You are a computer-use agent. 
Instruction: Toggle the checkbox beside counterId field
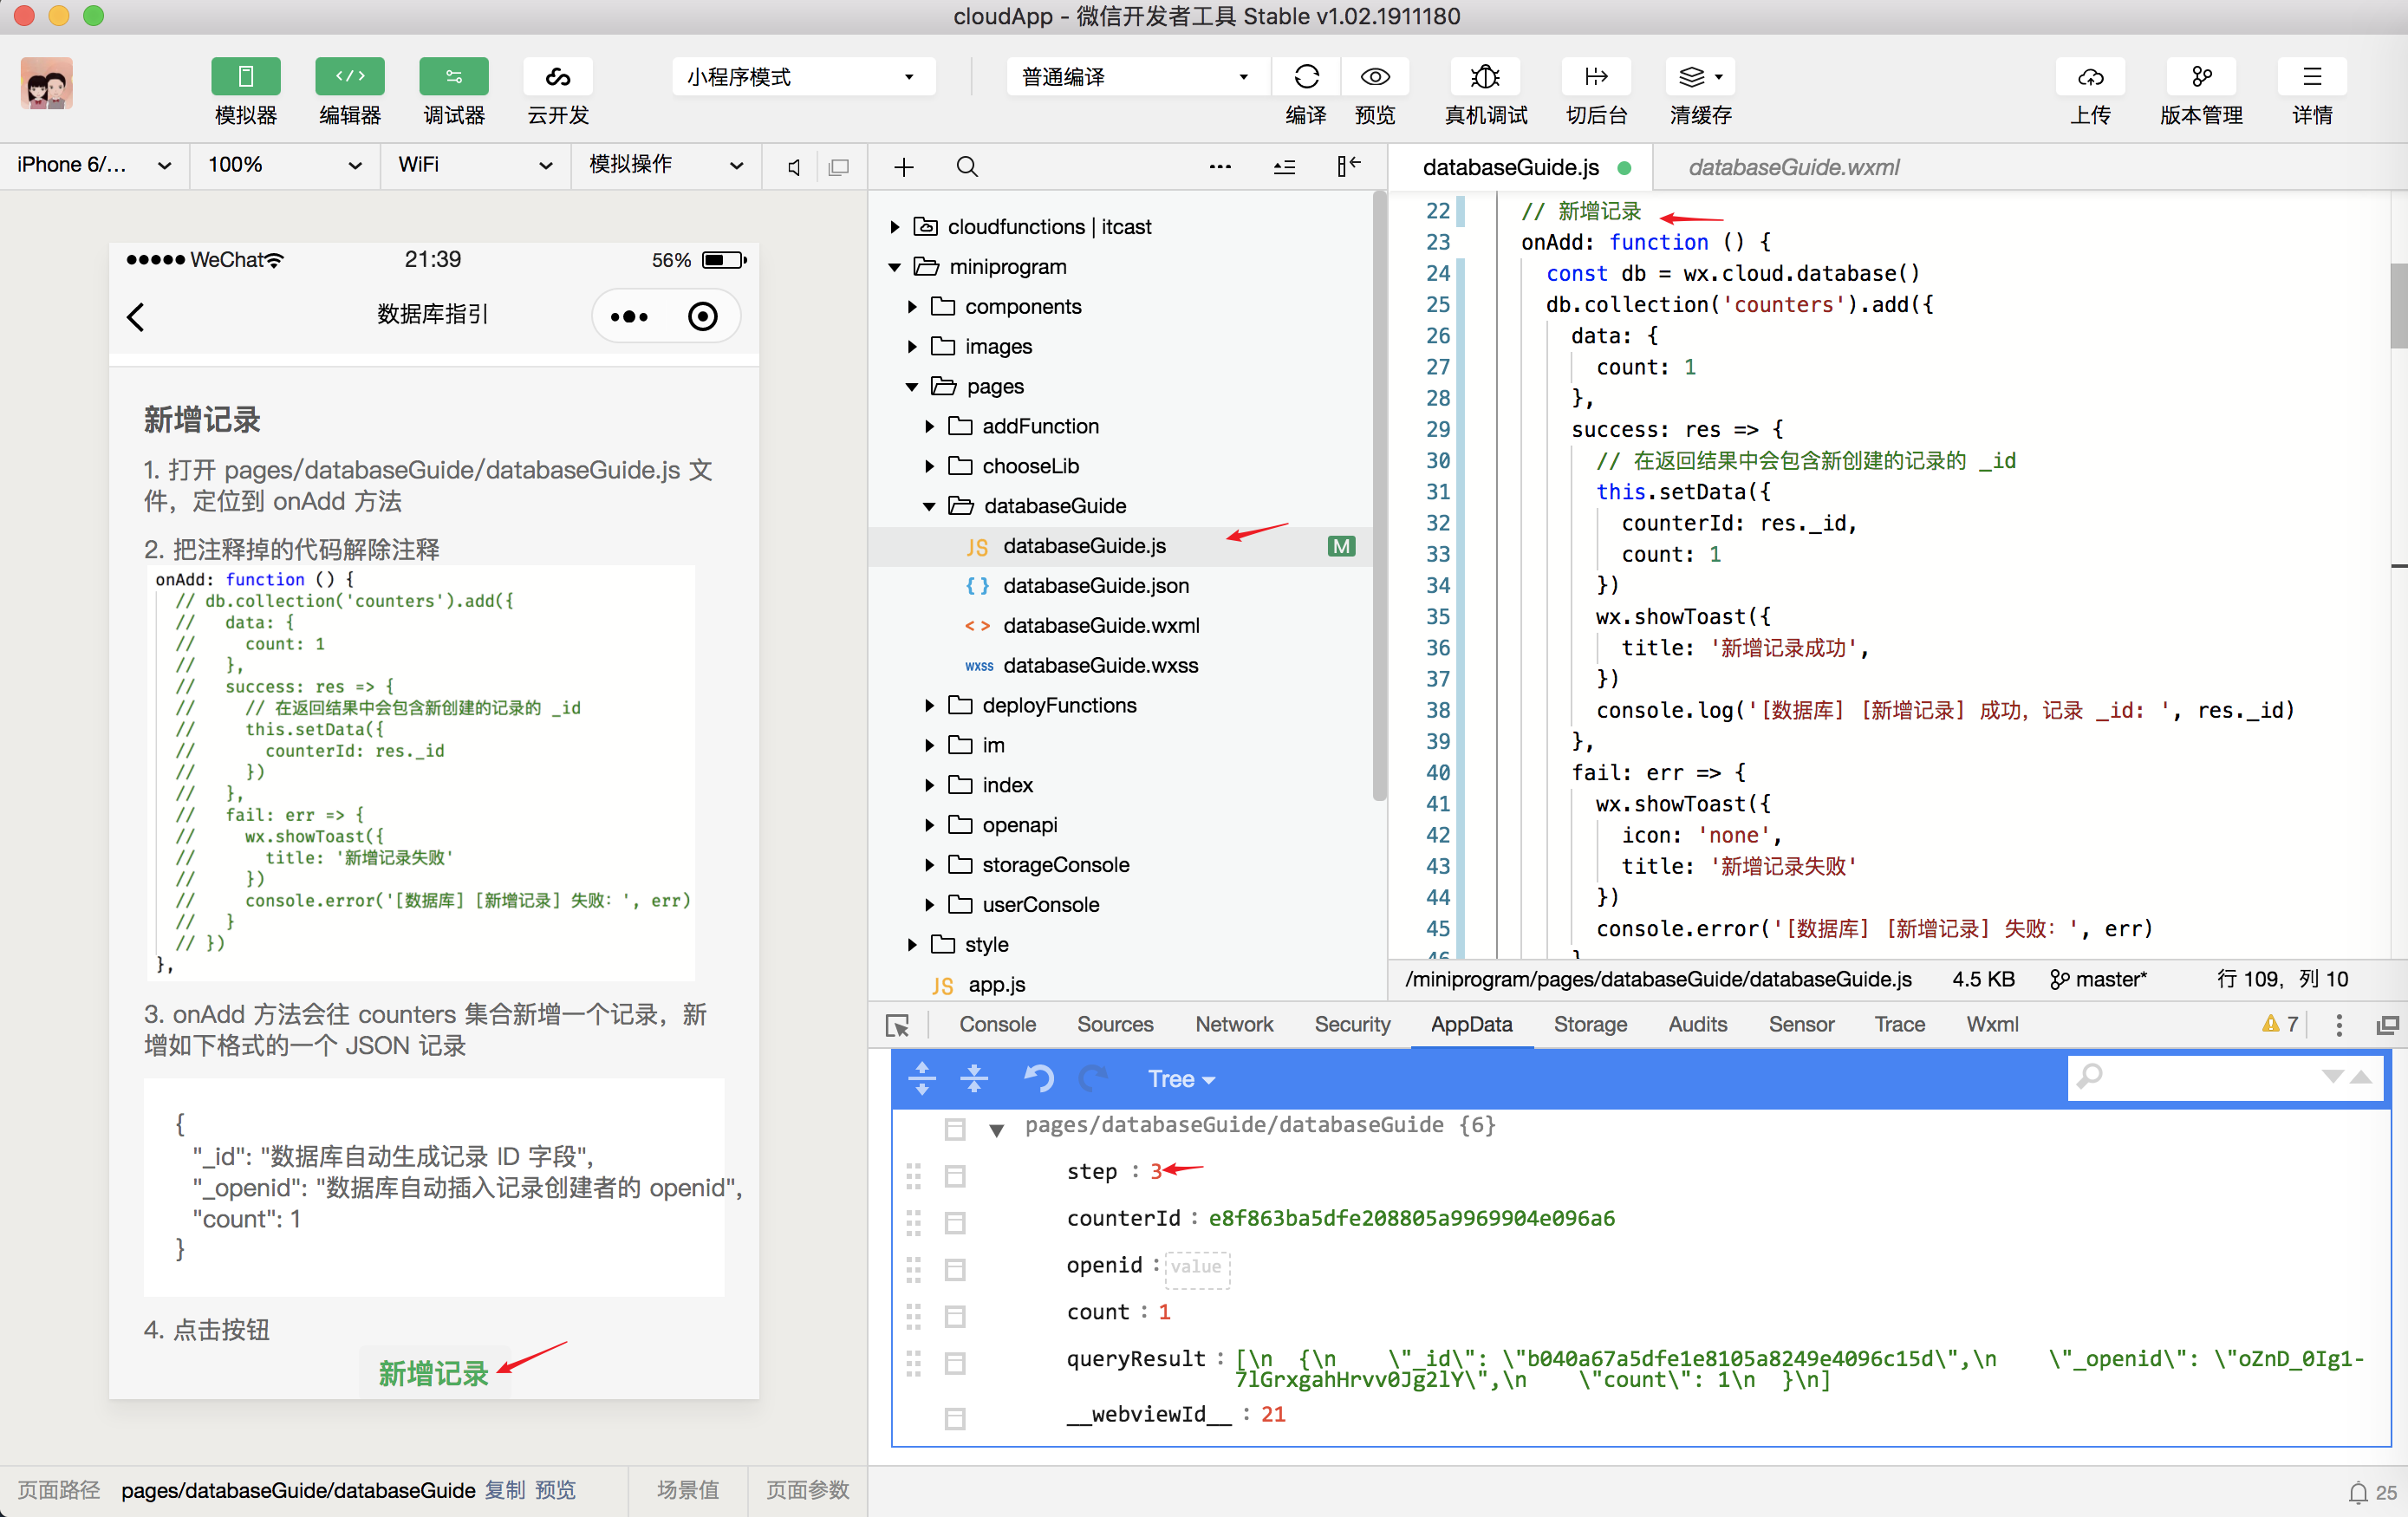(955, 1223)
